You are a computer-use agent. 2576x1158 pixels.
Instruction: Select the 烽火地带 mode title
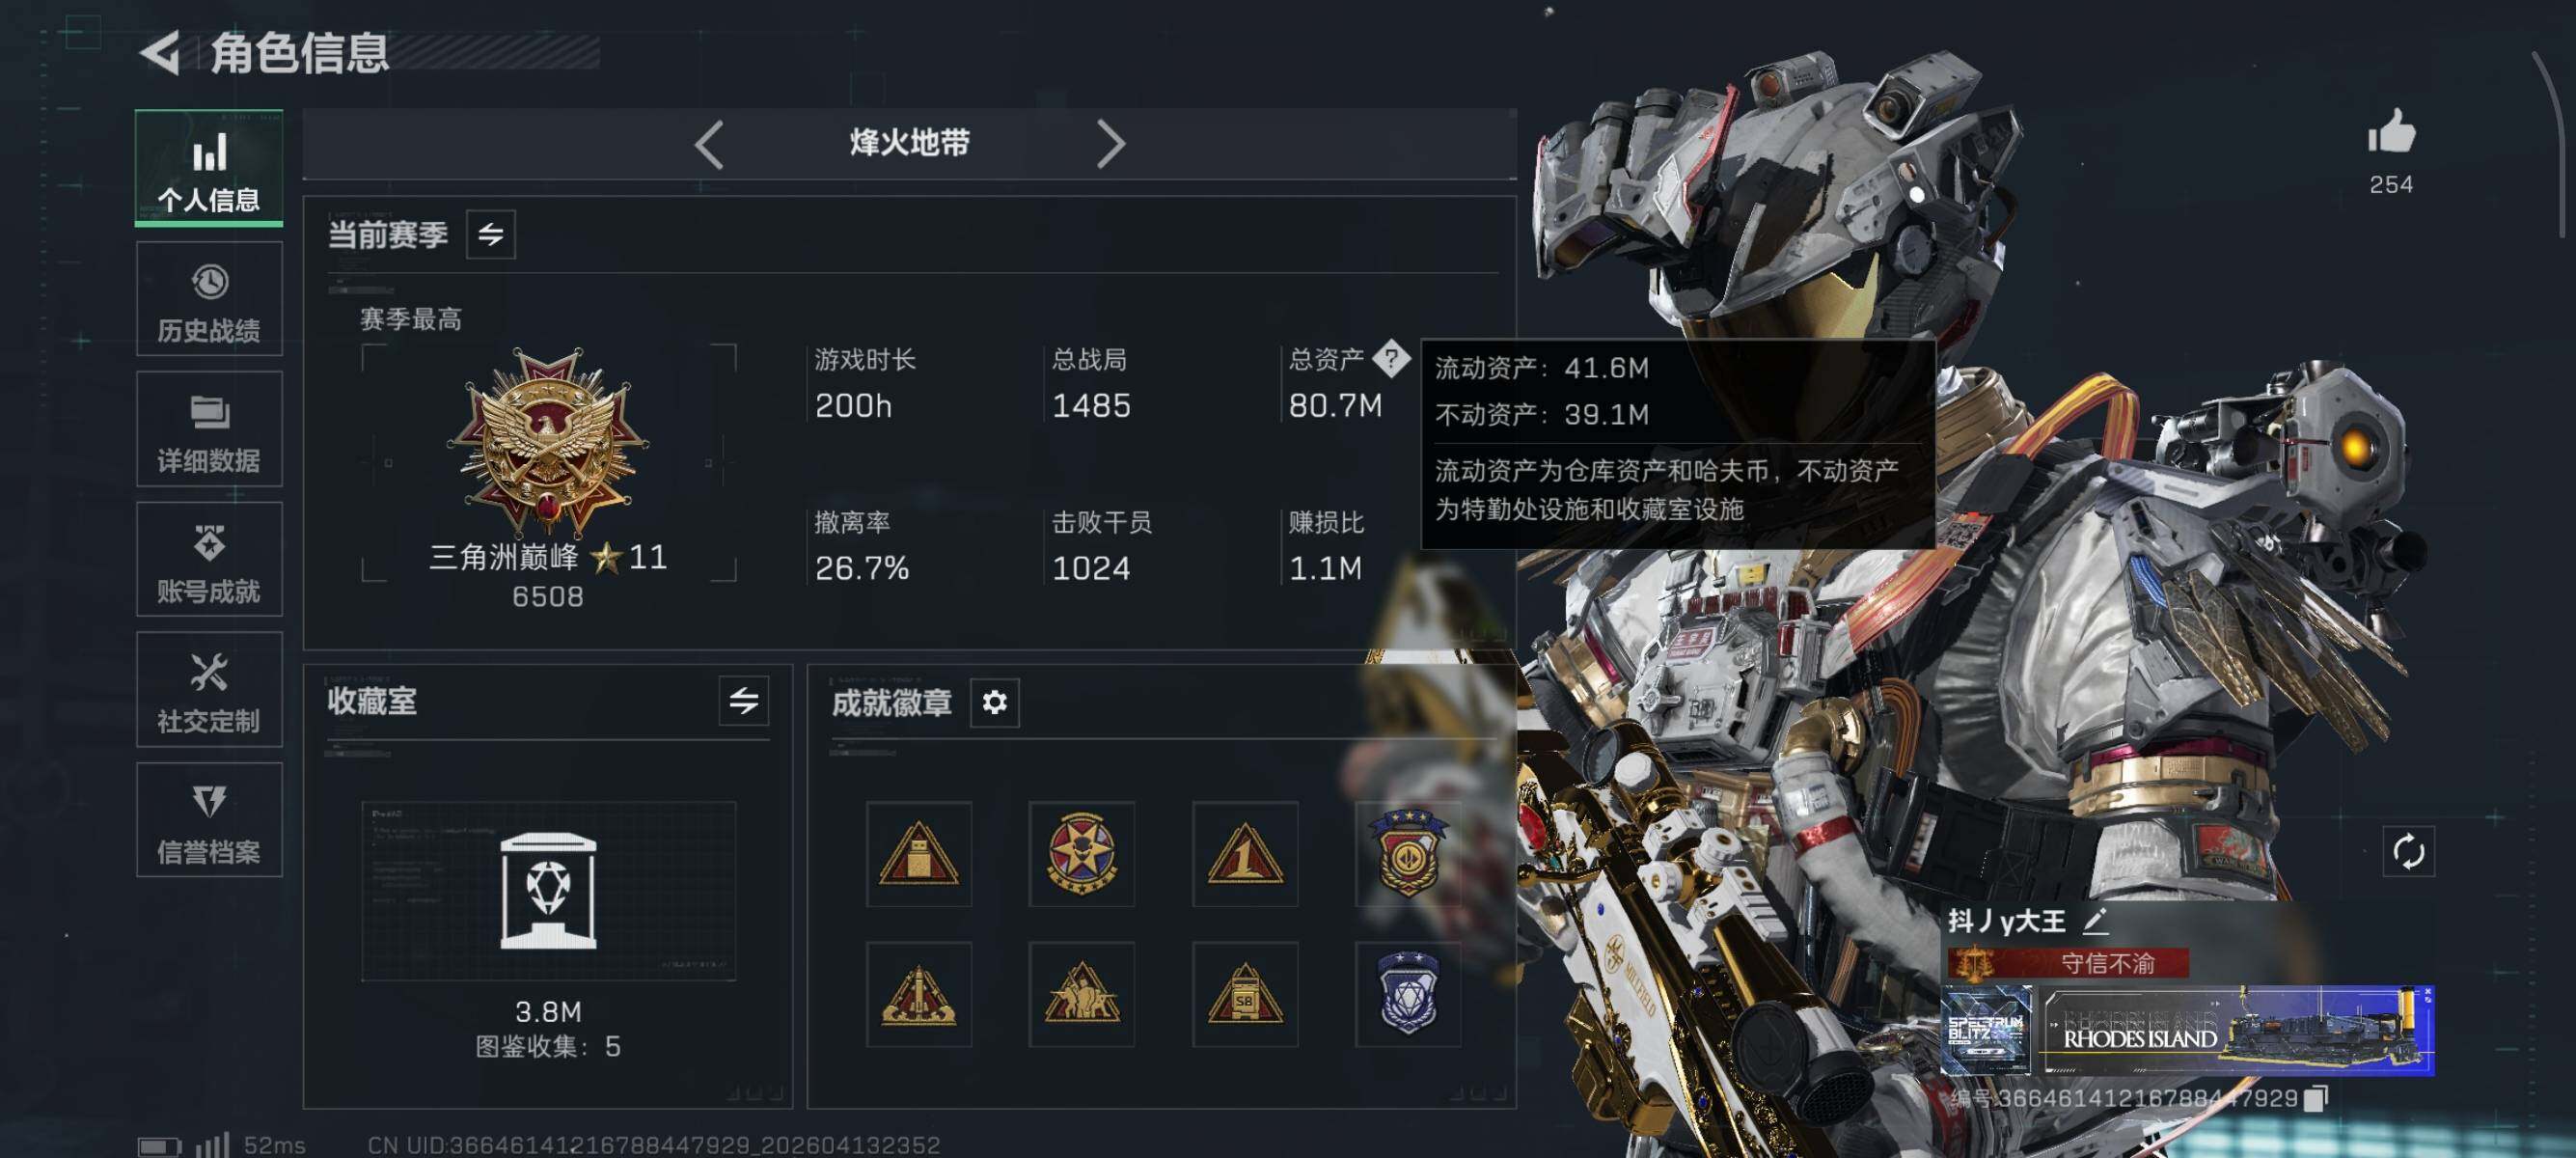click(909, 143)
